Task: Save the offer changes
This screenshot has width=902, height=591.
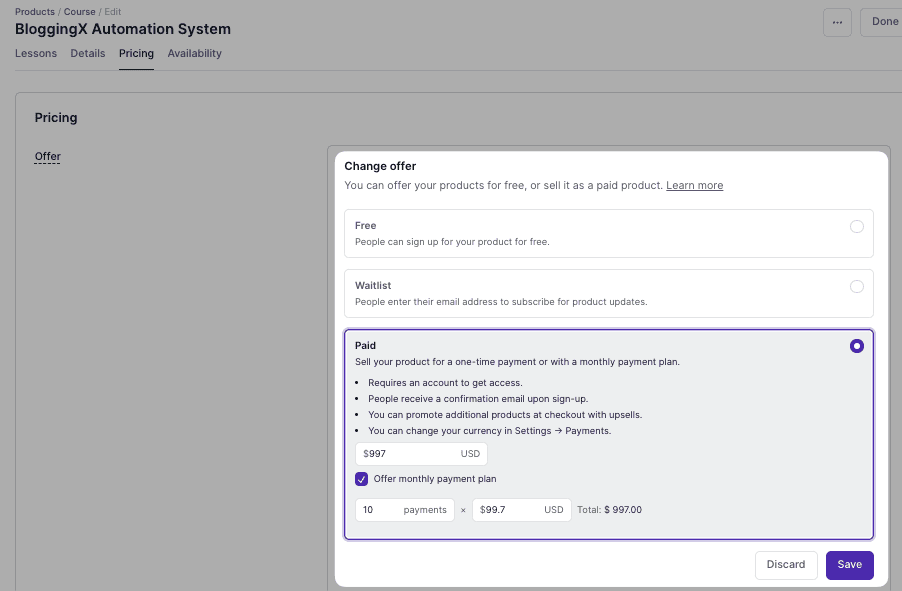Action: pos(849,565)
